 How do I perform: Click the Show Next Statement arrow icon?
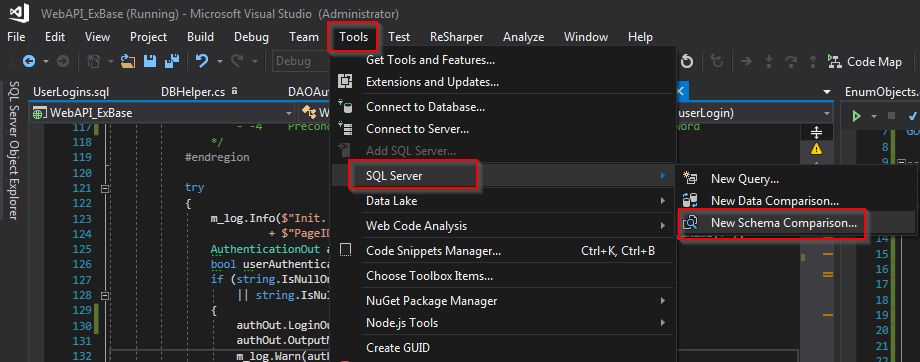pyautogui.click(x=746, y=62)
